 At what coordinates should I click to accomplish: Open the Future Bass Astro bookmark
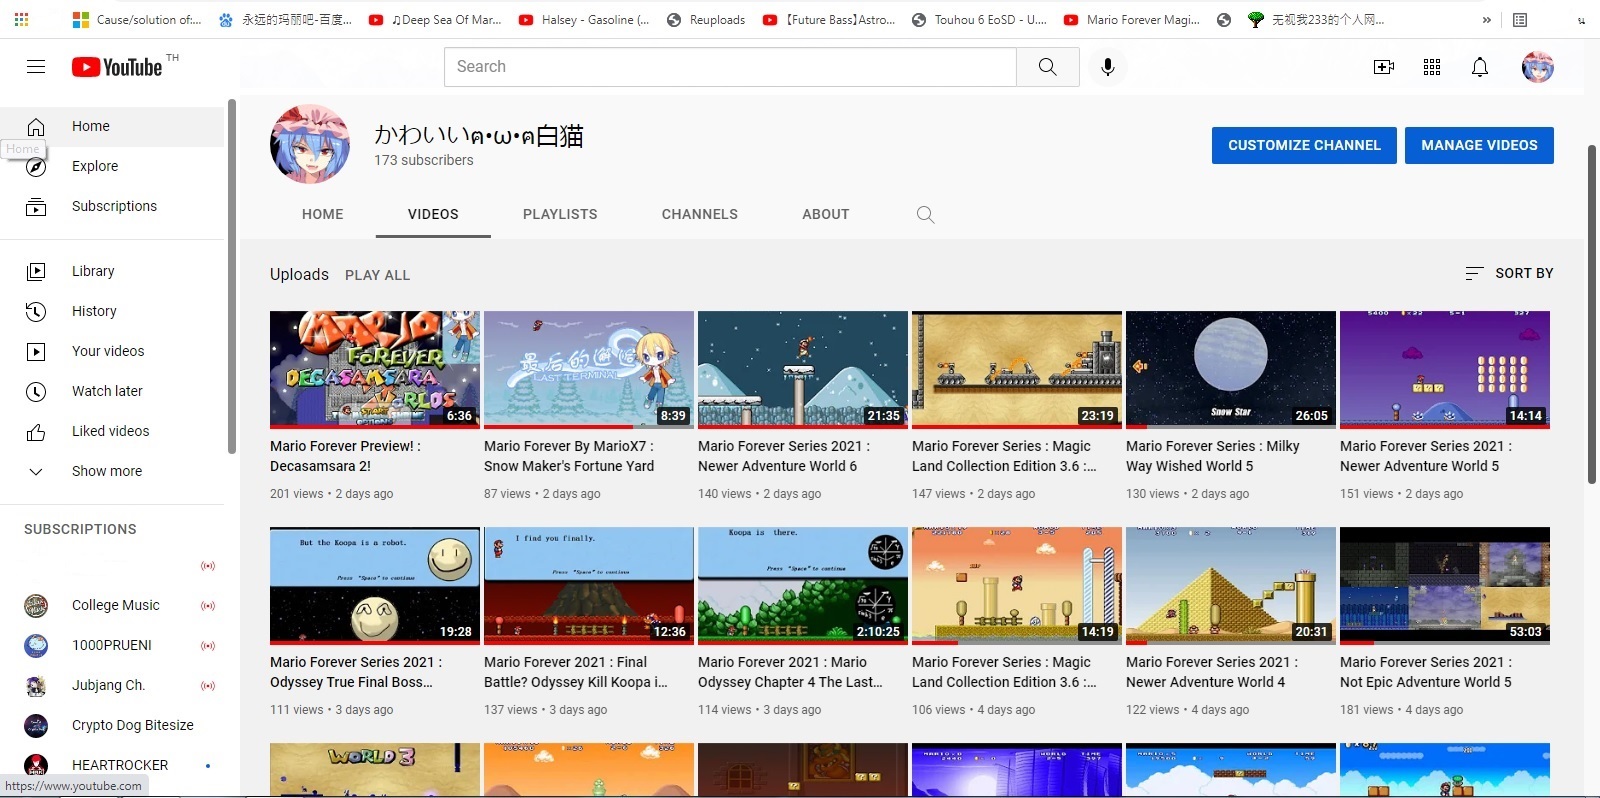[x=829, y=19]
